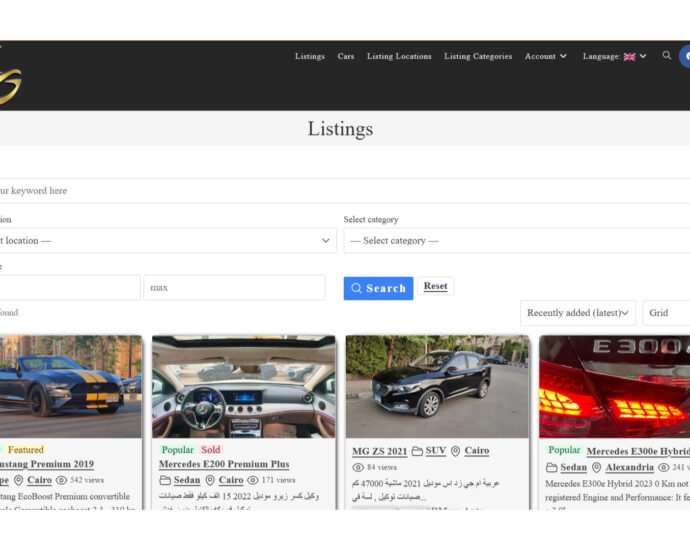690x550 pixels.
Task: Open Listing Categories in navigation
Action: [478, 57]
